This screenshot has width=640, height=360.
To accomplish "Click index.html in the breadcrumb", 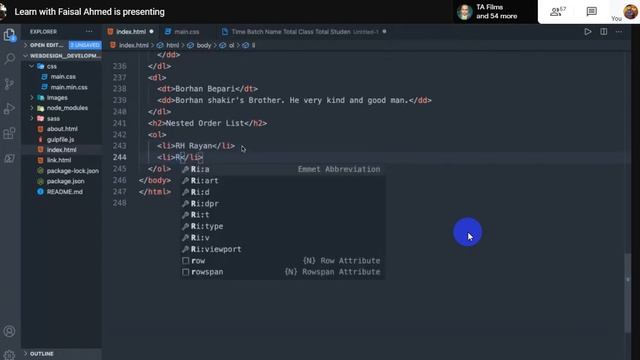I will point(133,45).
